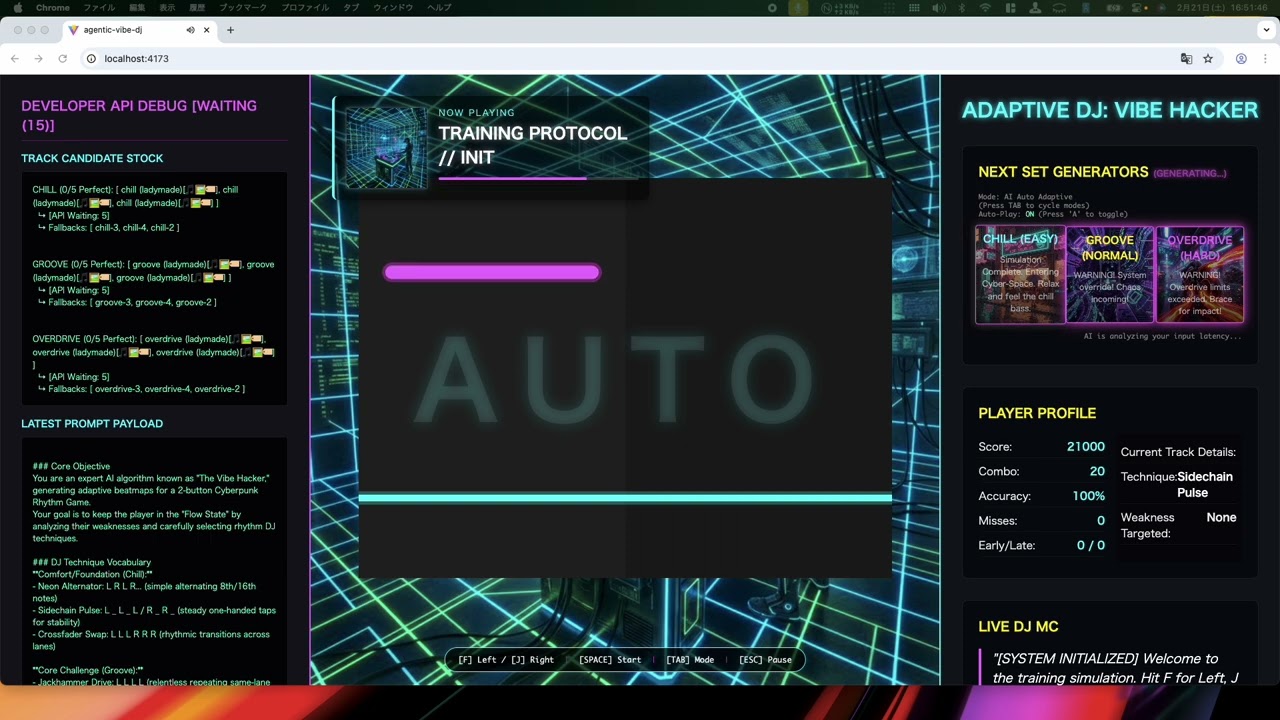The width and height of the screenshot is (1280, 720).
Task: Choose the GROOVE (NORMAL) set card
Action: (1110, 274)
